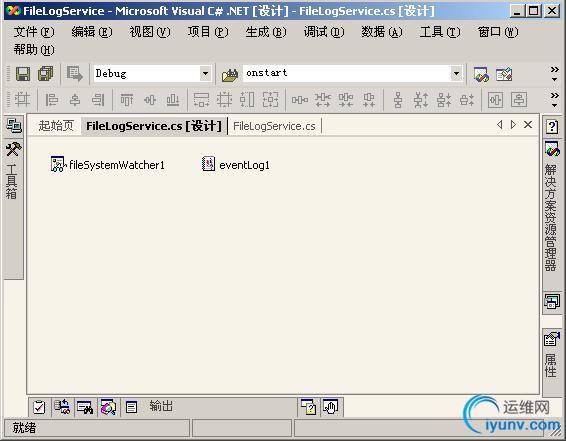Select the fileSystemWatcher1 component

[108, 165]
